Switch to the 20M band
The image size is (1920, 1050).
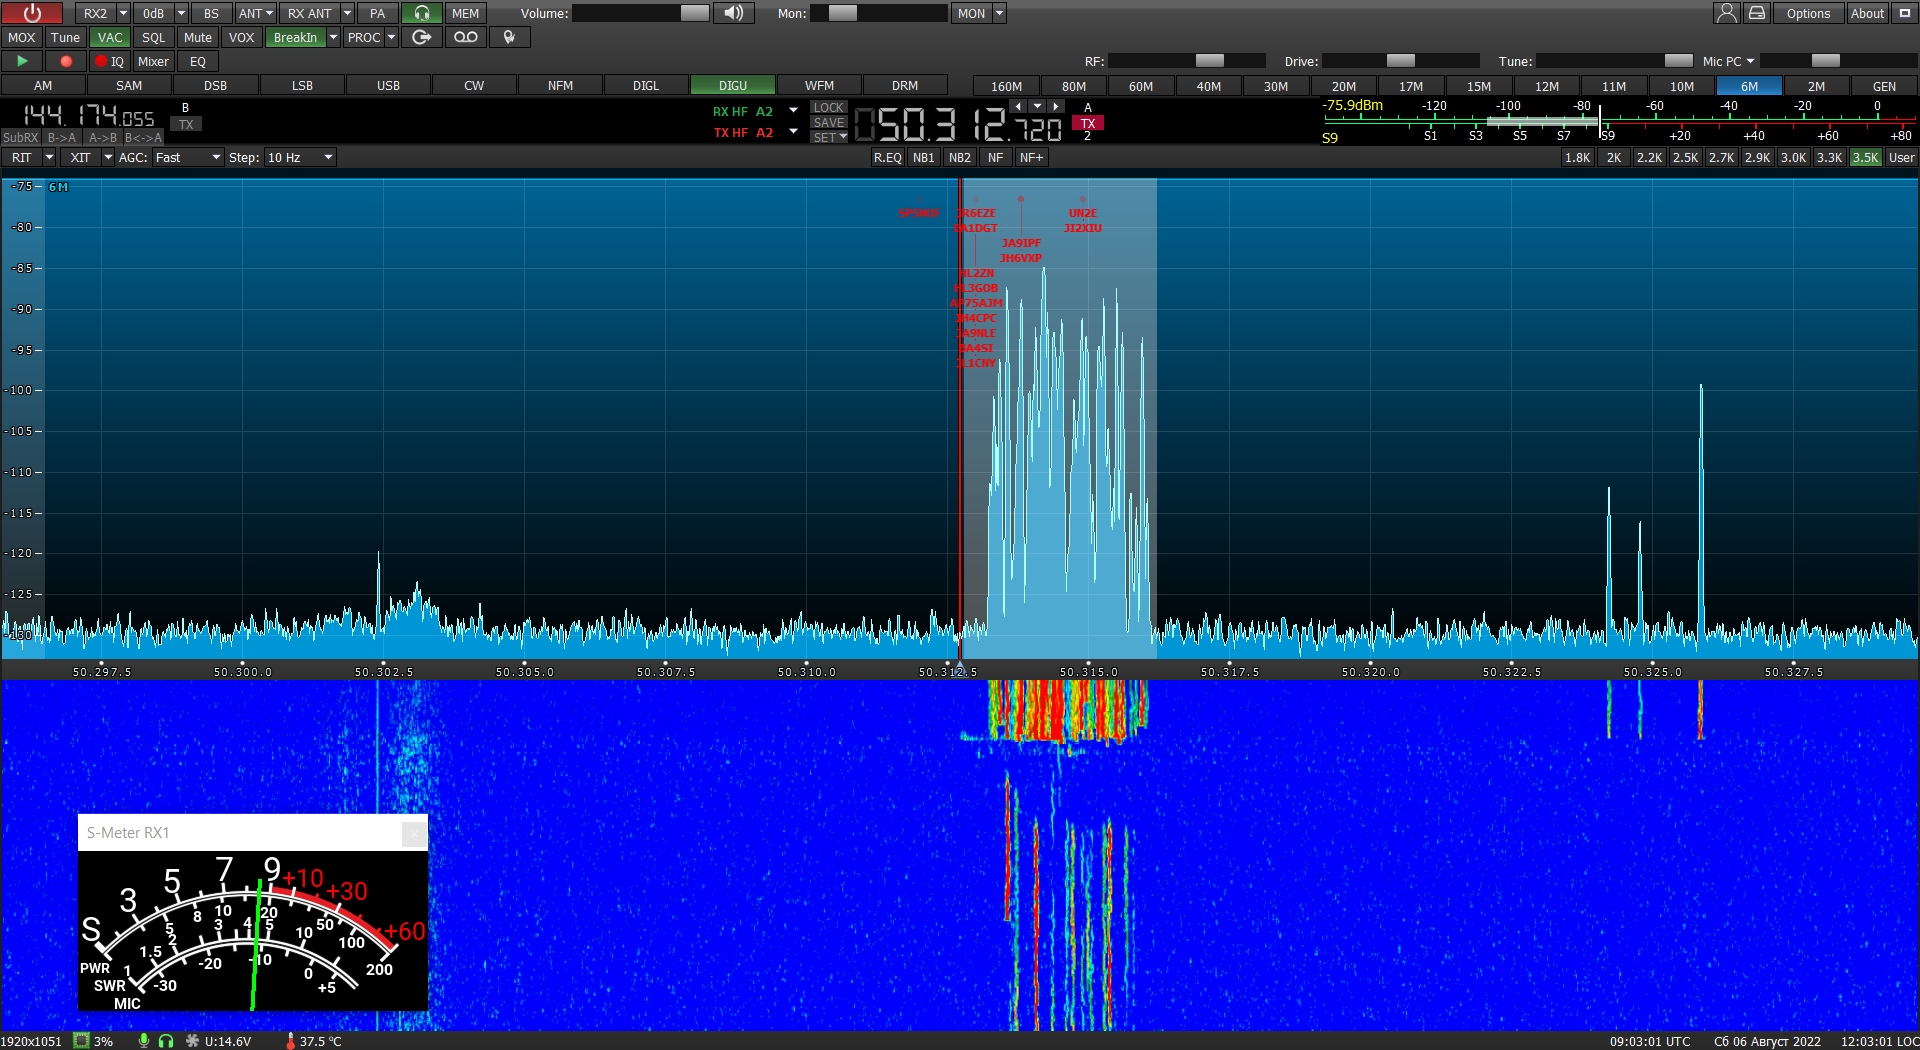1344,86
